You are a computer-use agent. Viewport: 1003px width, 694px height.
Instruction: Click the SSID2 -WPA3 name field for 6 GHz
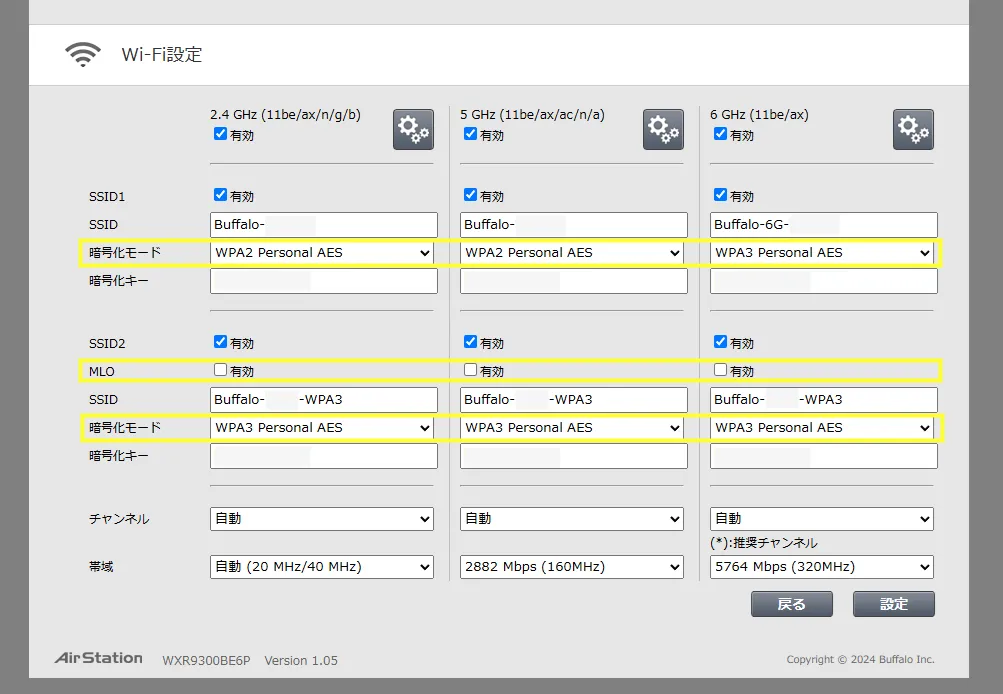click(x=824, y=400)
